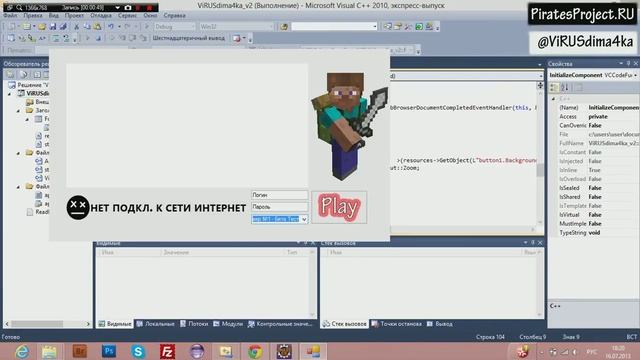Click the Play button in the launcher

pos(339,207)
